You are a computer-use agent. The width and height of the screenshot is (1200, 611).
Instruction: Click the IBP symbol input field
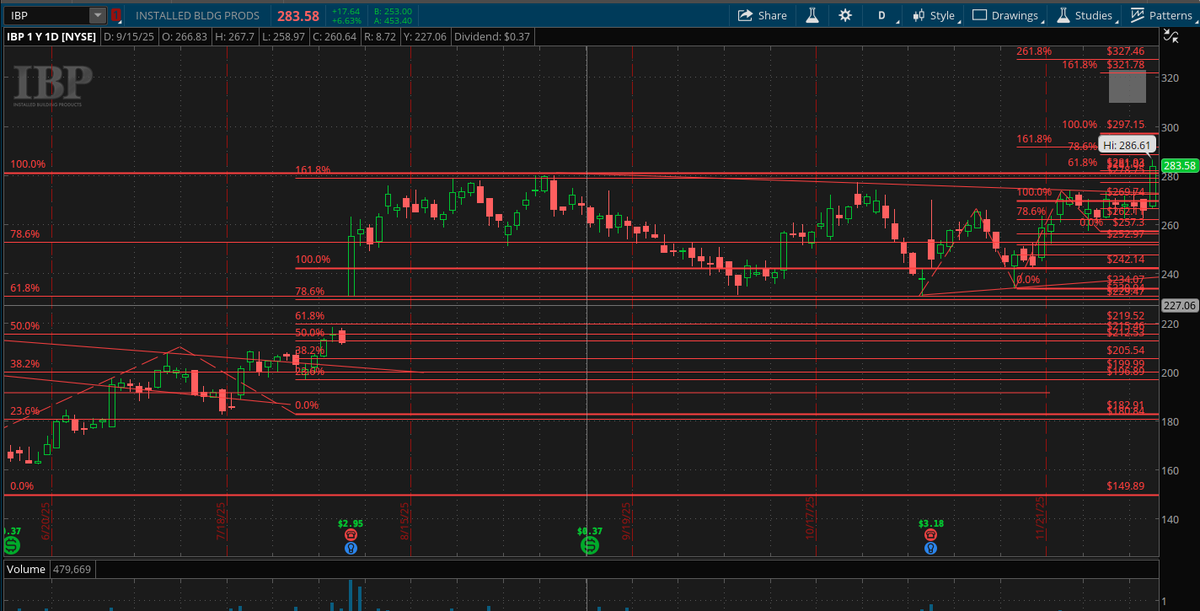[x=47, y=15]
